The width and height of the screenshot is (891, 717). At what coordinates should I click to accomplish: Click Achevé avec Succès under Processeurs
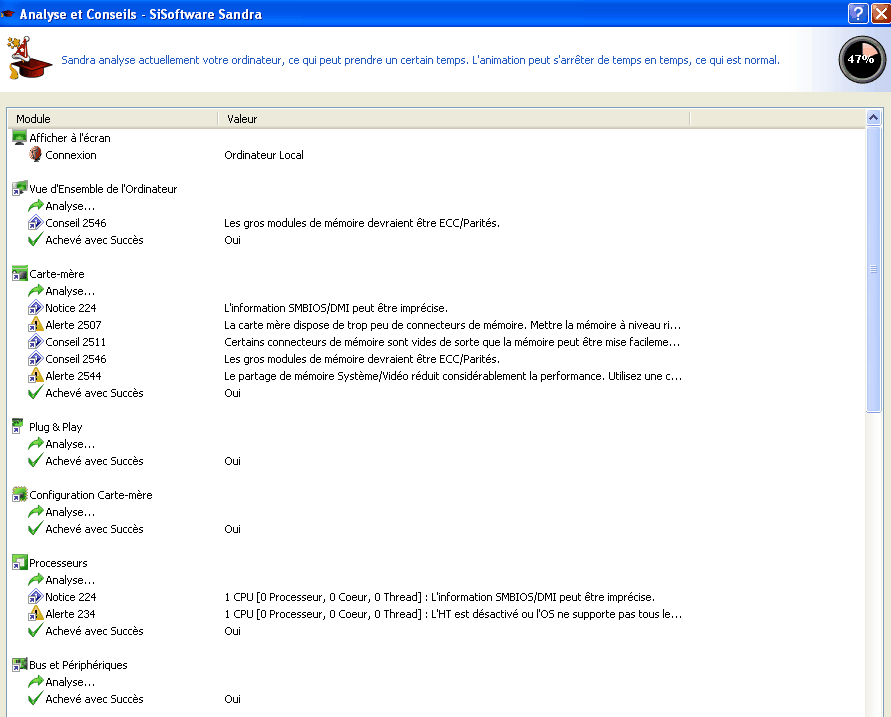94,631
